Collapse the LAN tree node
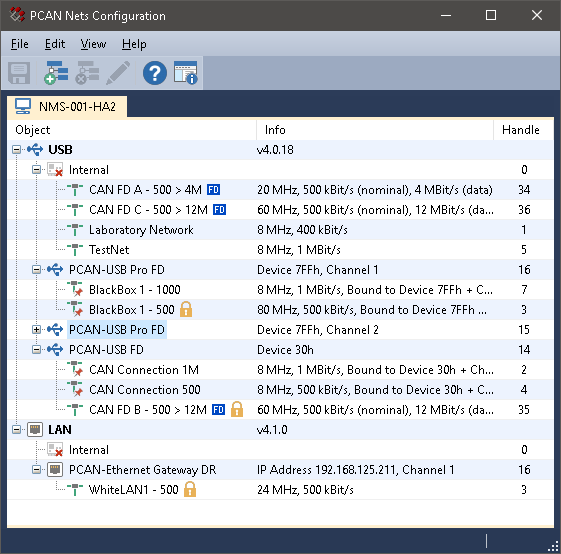The image size is (561, 554). click(16, 429)
